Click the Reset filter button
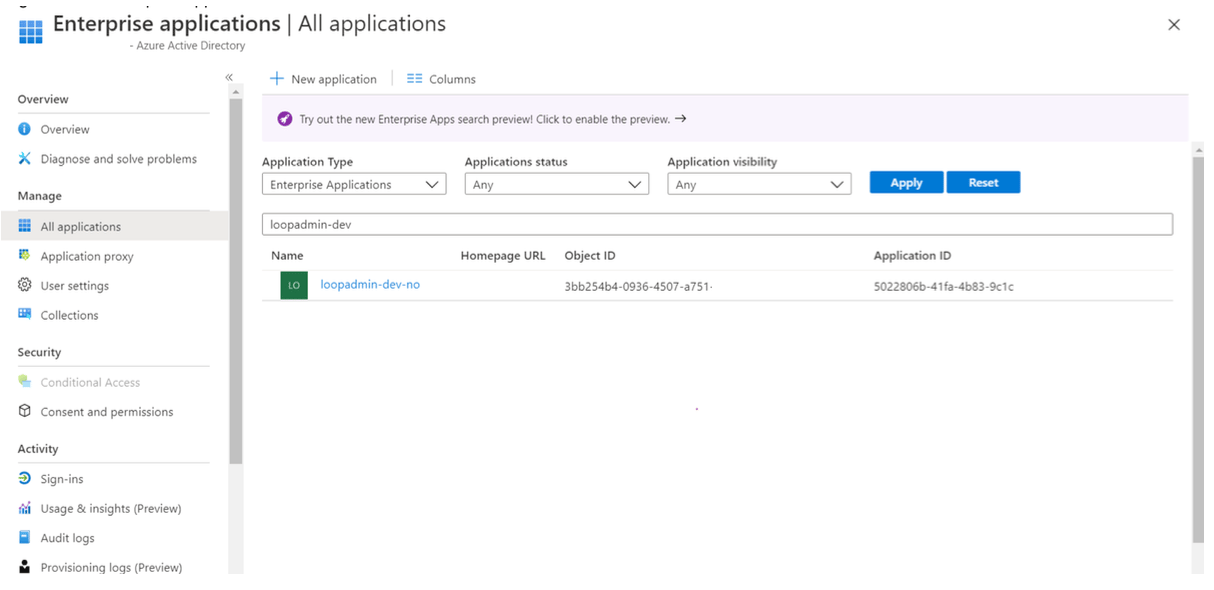The image size is (1214, 590). (983, 182)
